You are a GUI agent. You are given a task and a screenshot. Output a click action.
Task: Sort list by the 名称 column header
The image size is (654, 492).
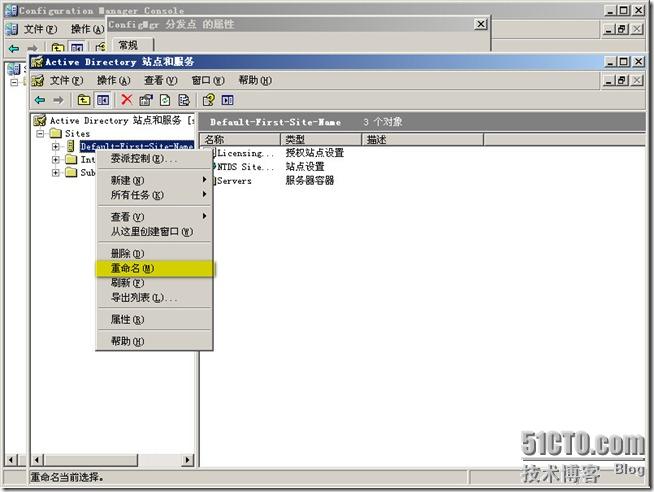pos(240,139)
